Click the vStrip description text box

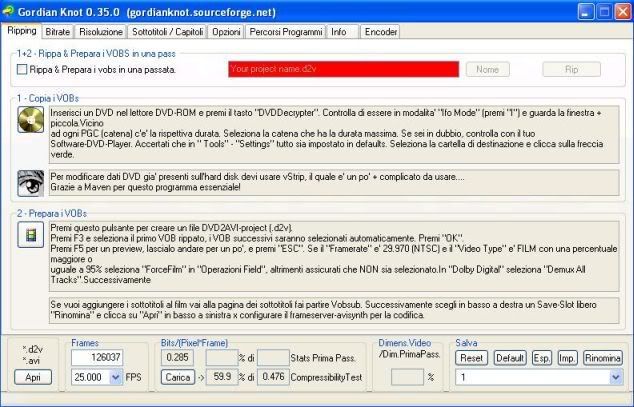pos(334,182)
